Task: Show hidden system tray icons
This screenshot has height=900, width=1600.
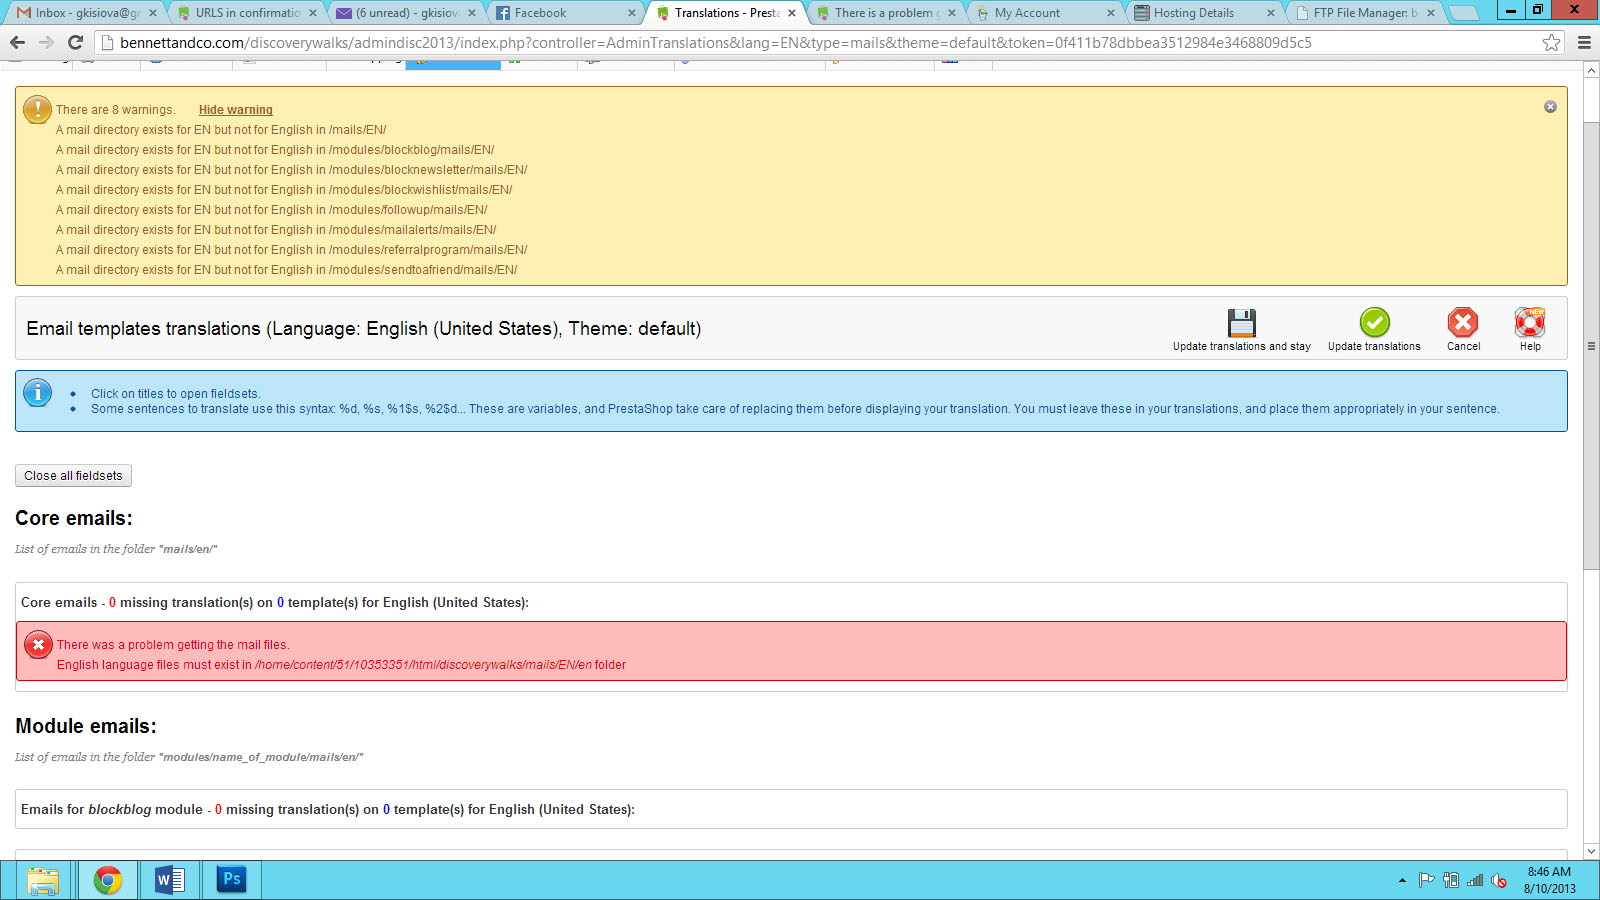Action: [1402, 880]
